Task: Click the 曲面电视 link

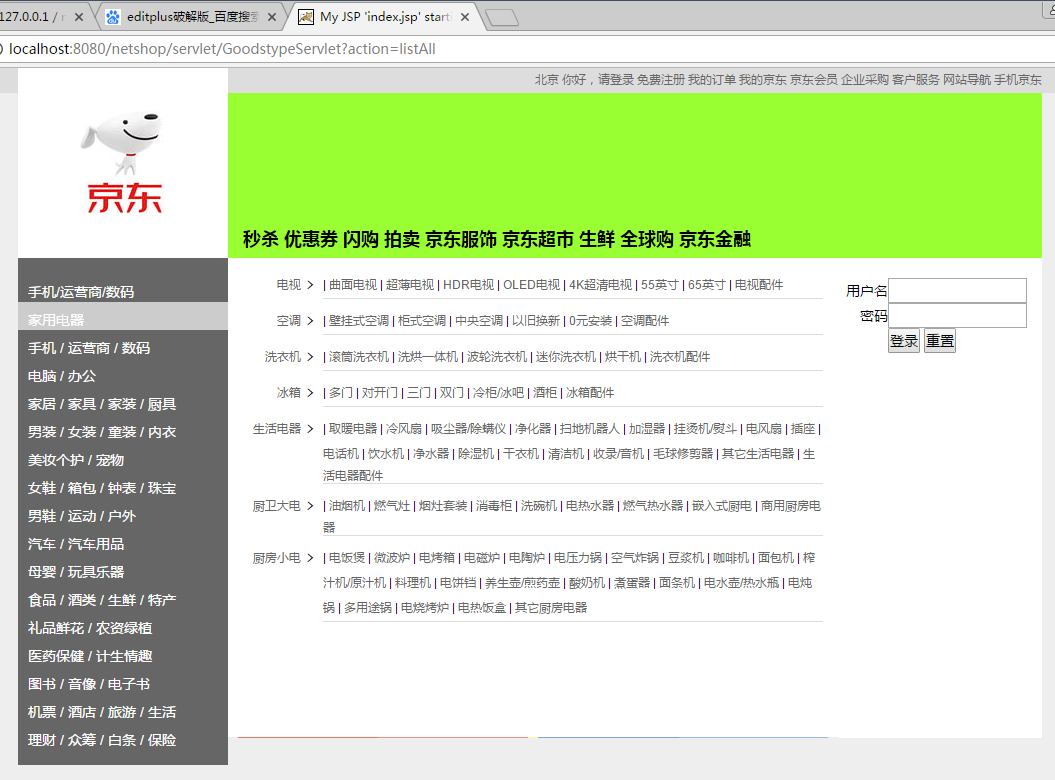Action: 353,285
